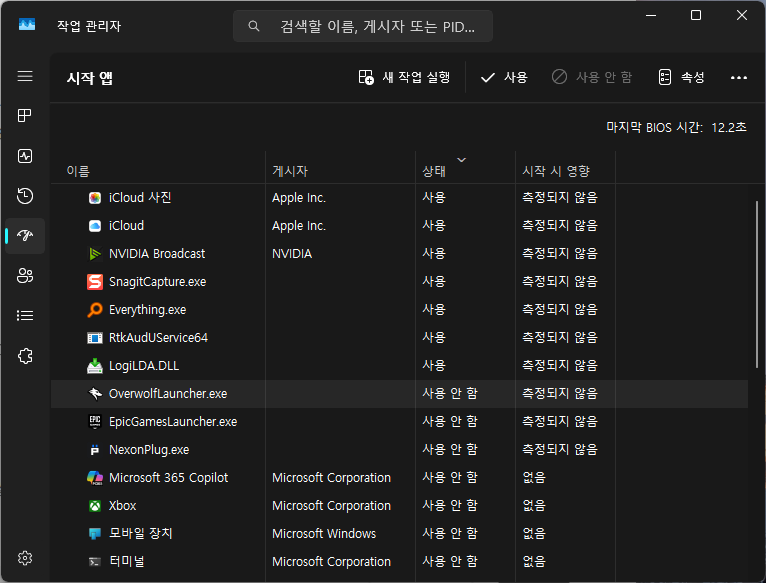Open Task Manager settings gear

point(25,558)
